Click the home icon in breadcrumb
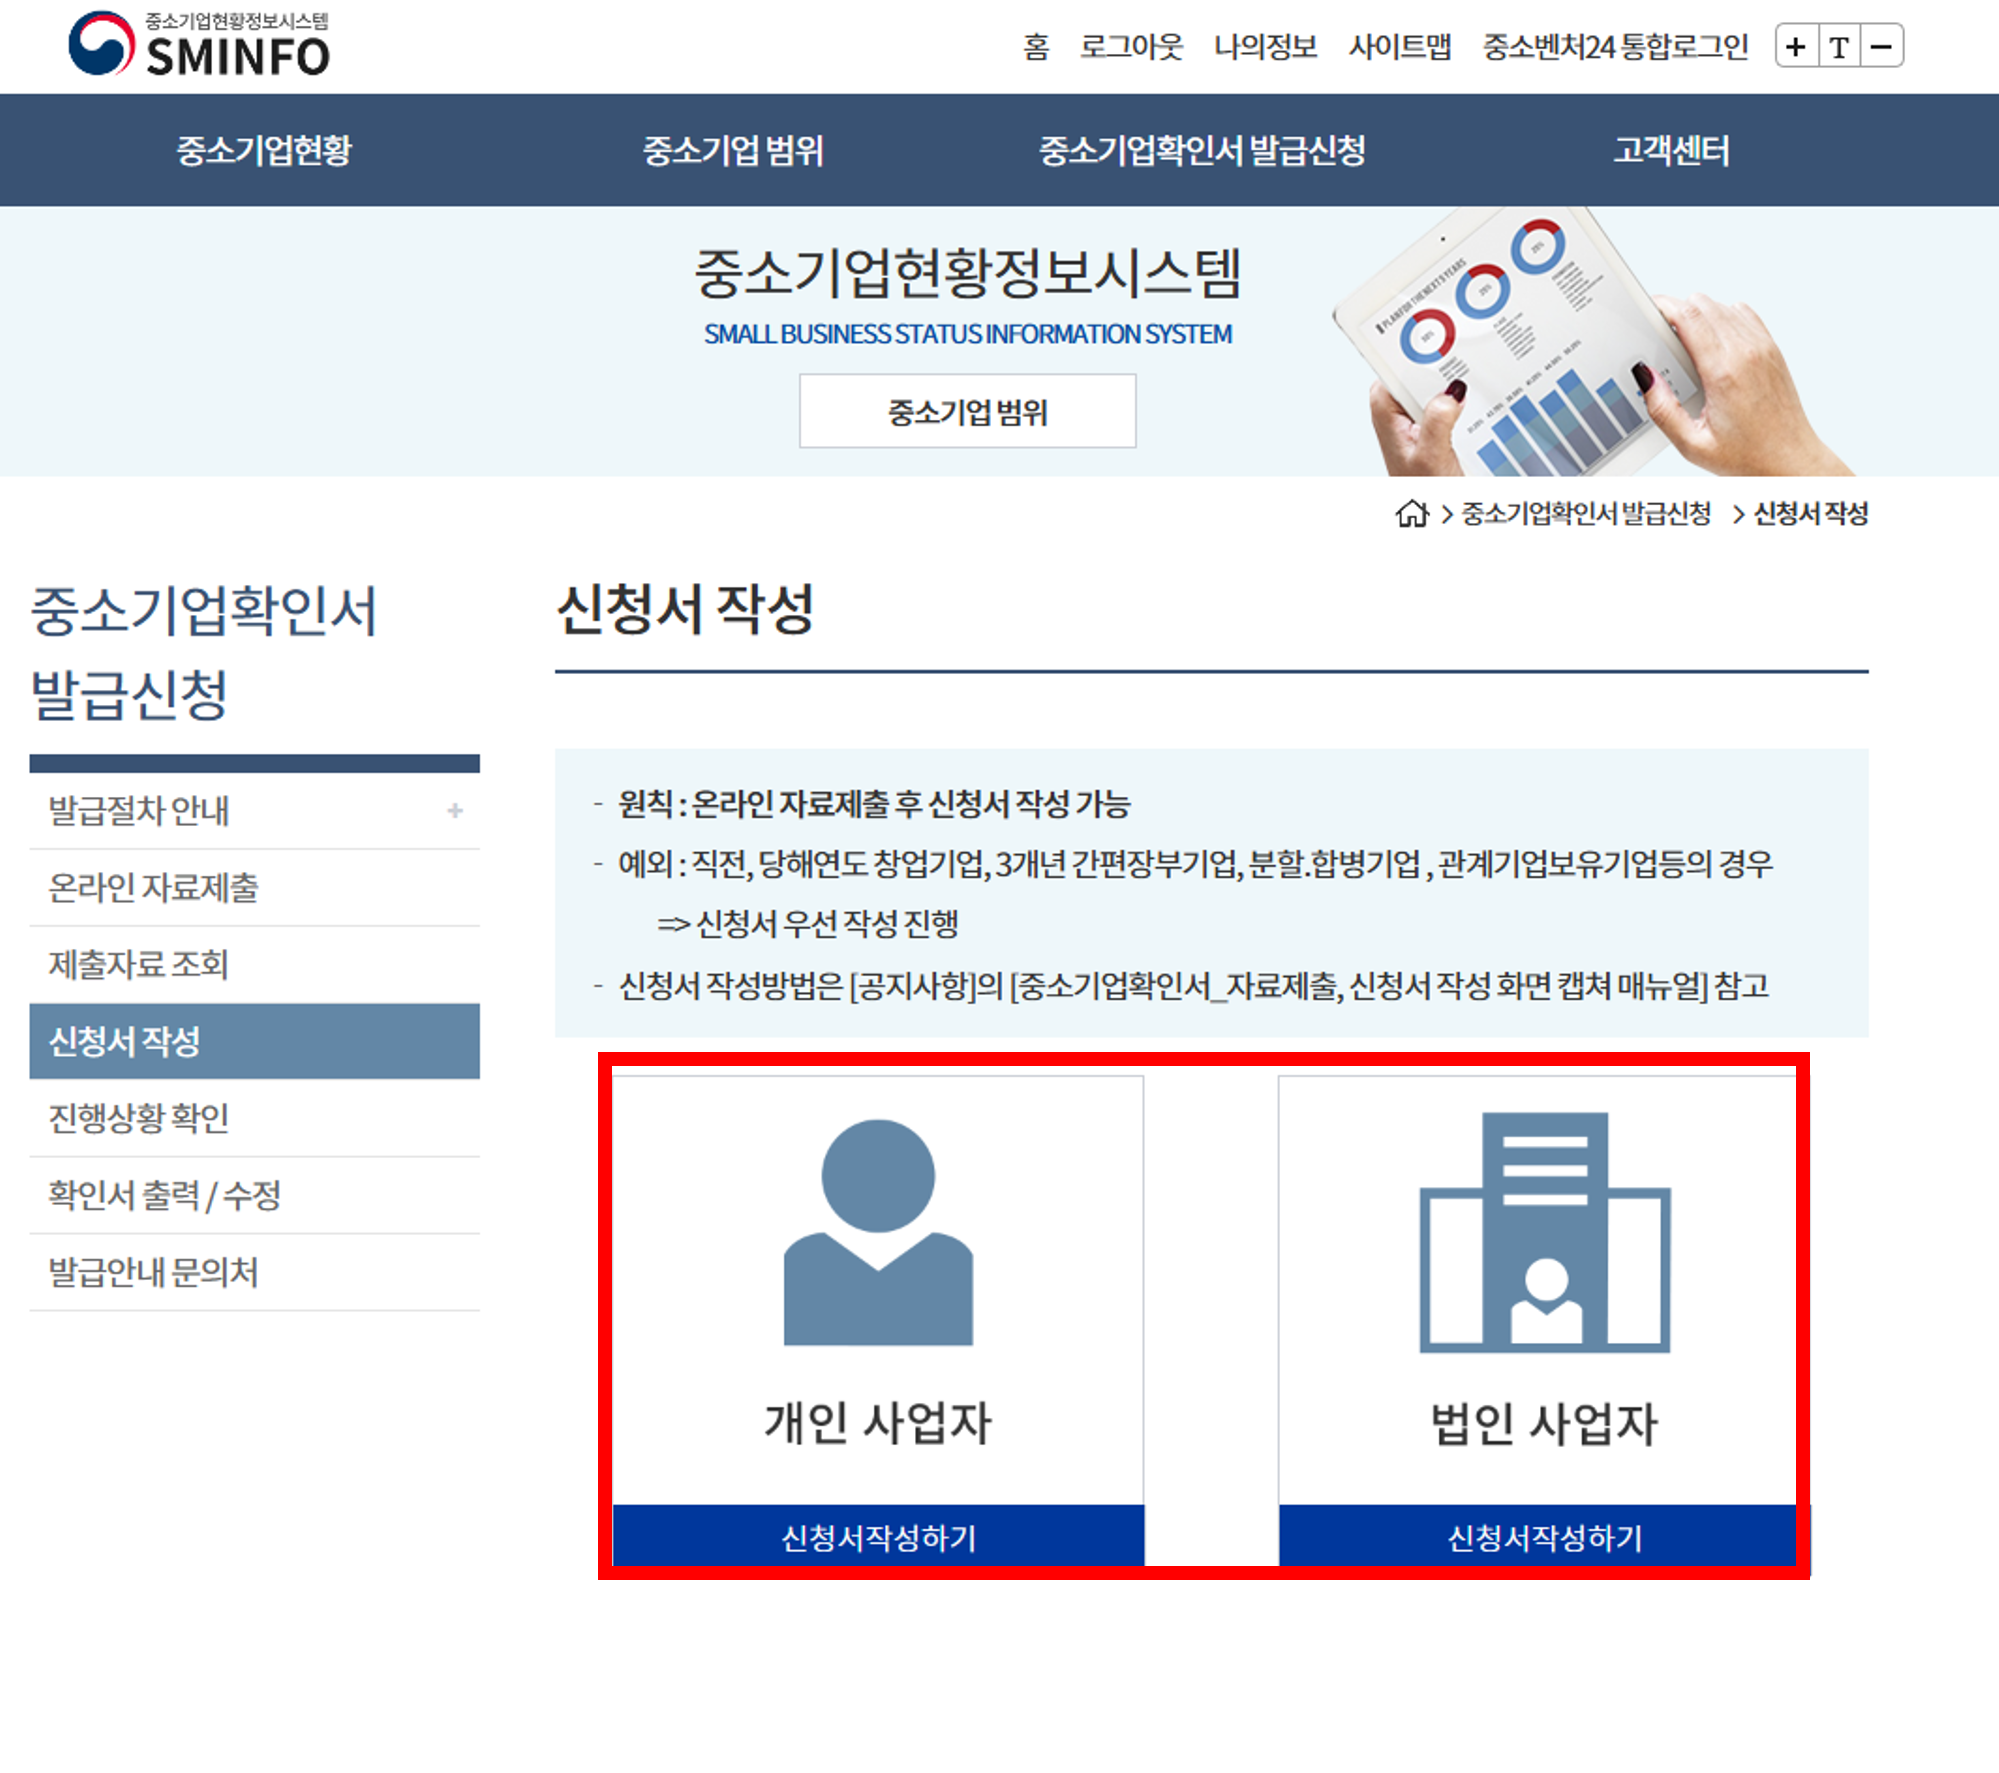This screenshot has width=1999, height=1773. coord(1411,514)
